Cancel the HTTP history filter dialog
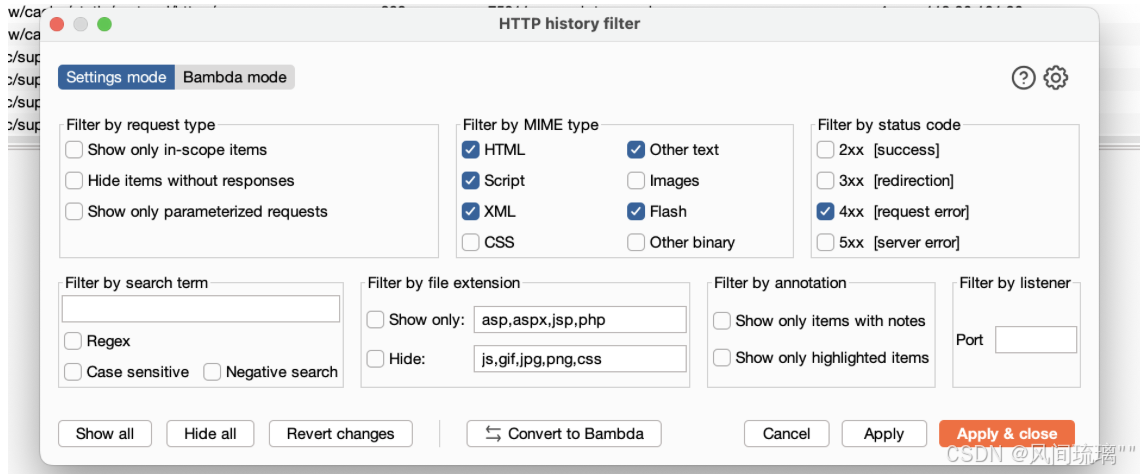The width and height of the screenshot is (1140, 474). [x=786, y=434]
